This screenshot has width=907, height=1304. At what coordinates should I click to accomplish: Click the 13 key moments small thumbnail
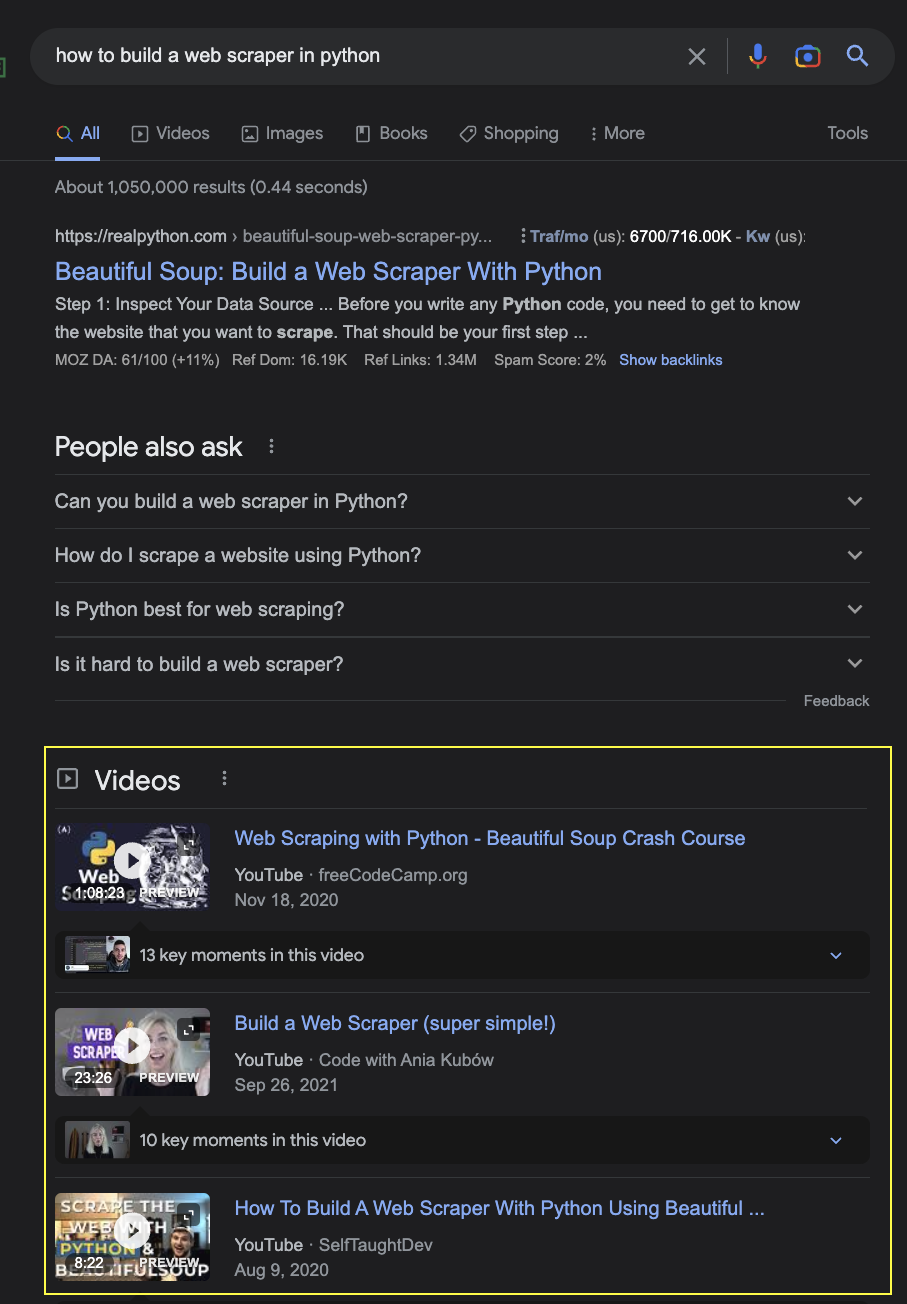[x=97, y=955]
